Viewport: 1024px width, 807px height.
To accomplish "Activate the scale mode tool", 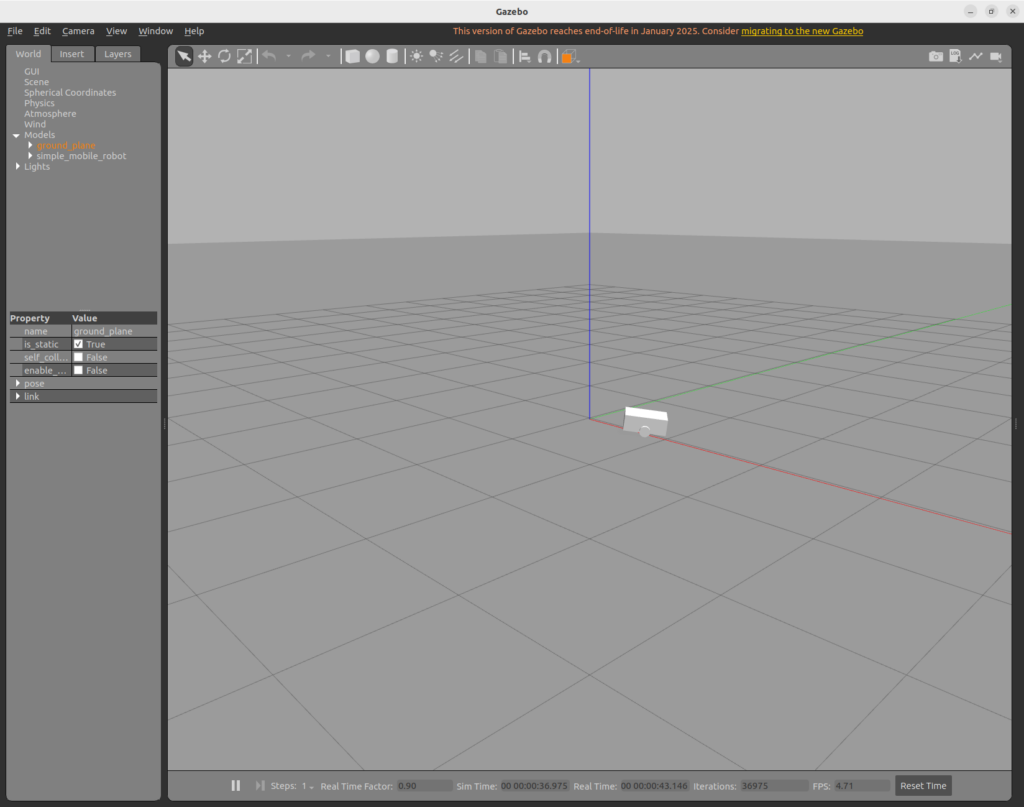I will [244, 57].
